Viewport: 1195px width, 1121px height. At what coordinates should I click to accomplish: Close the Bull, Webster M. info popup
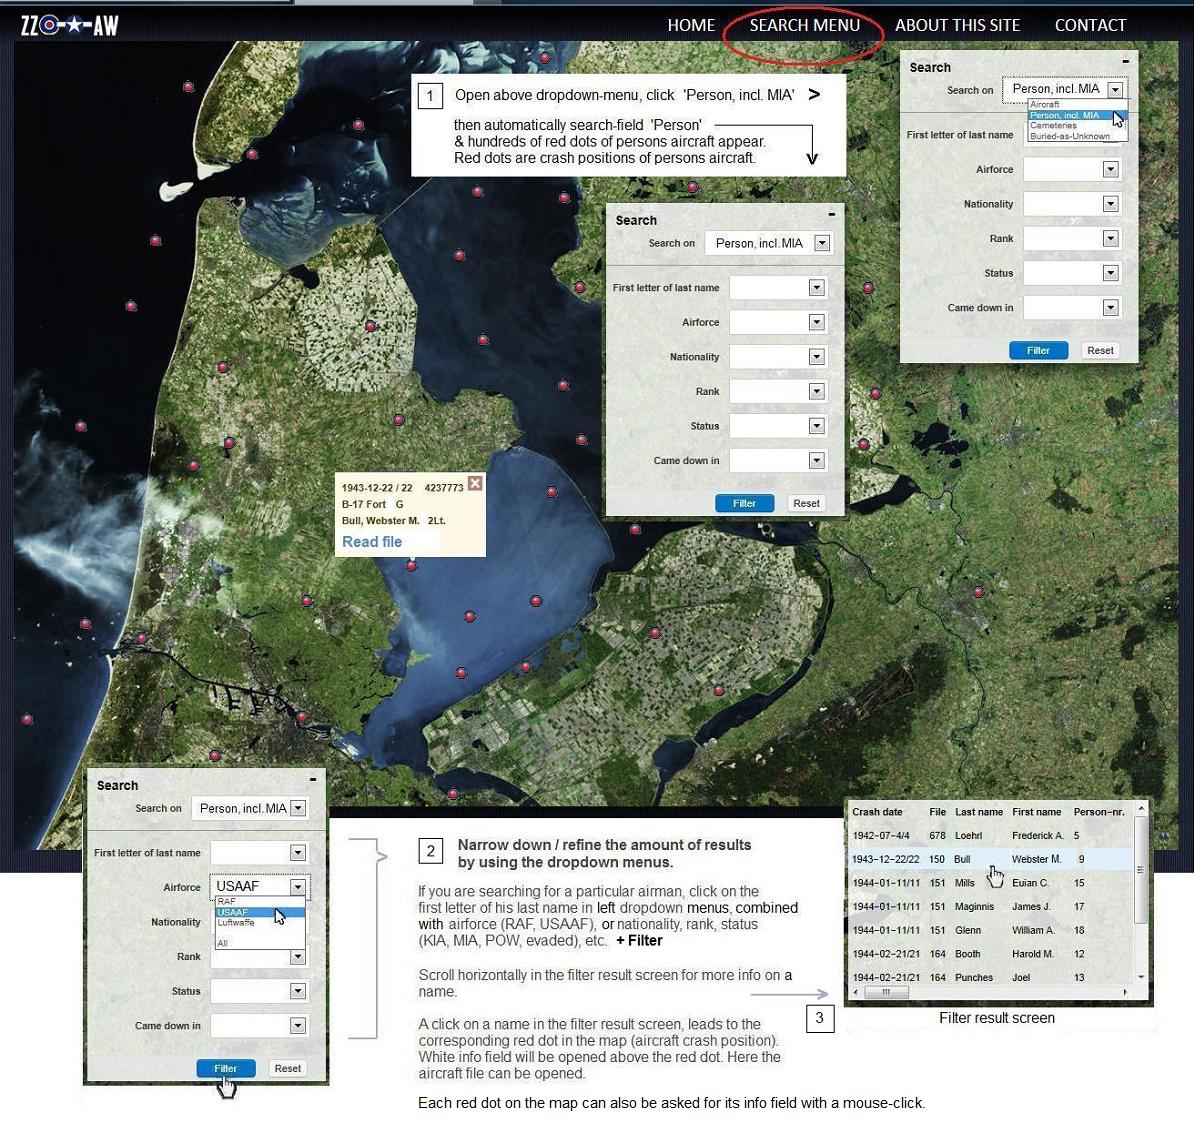(475, 484)
